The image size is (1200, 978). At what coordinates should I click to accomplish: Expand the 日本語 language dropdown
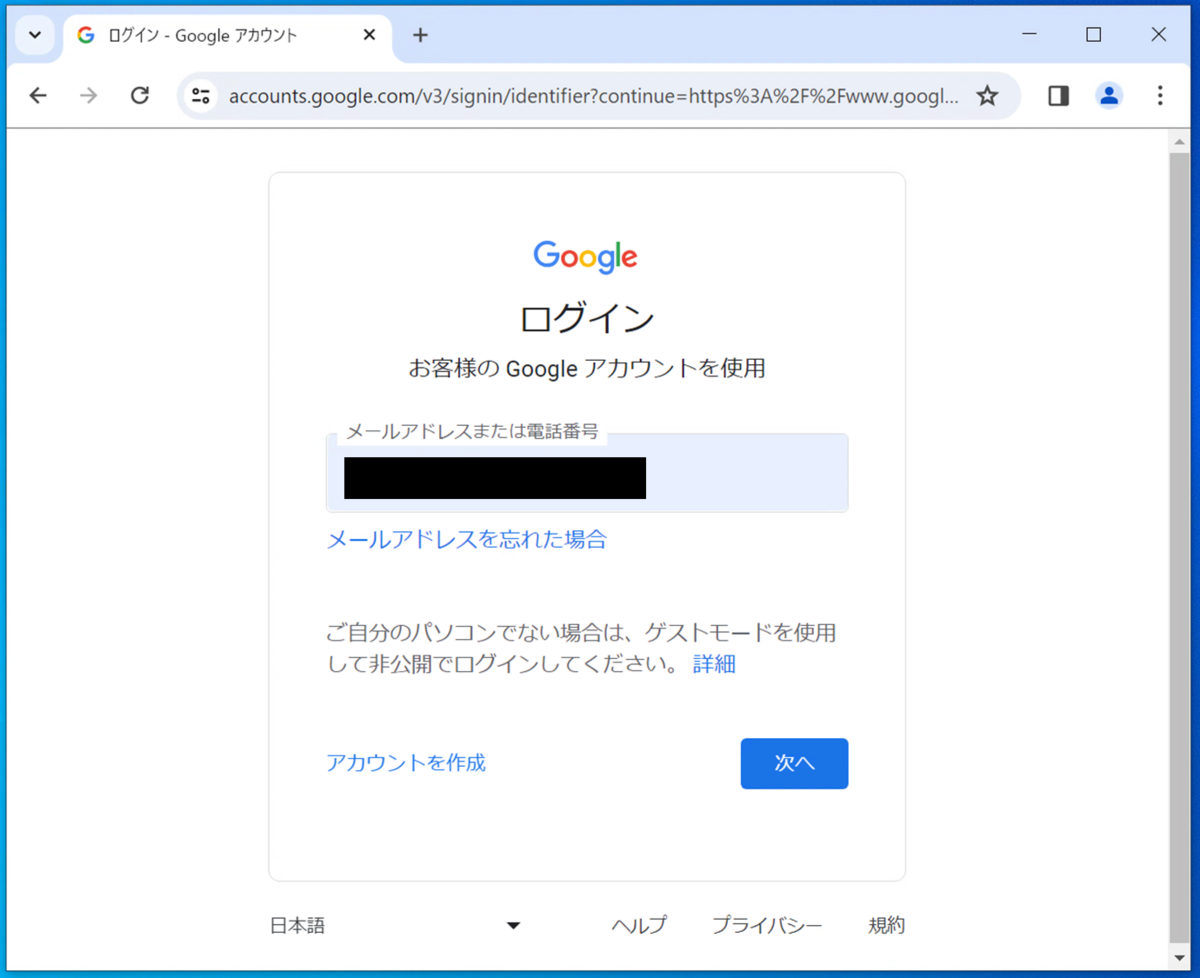pos(396,926)
